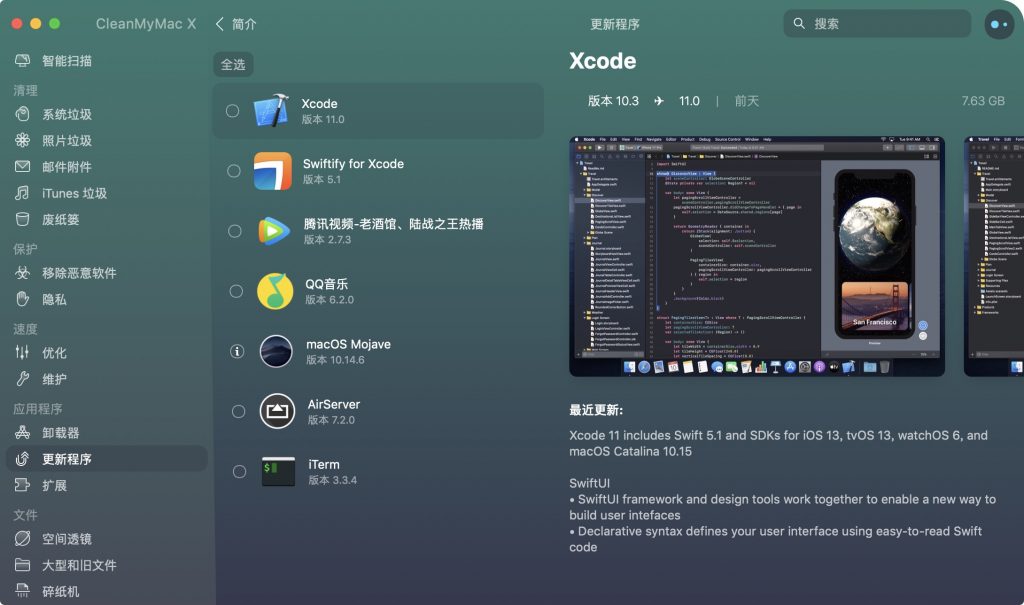
Task: Click the 前天 date label
Action: click(746, 101)
